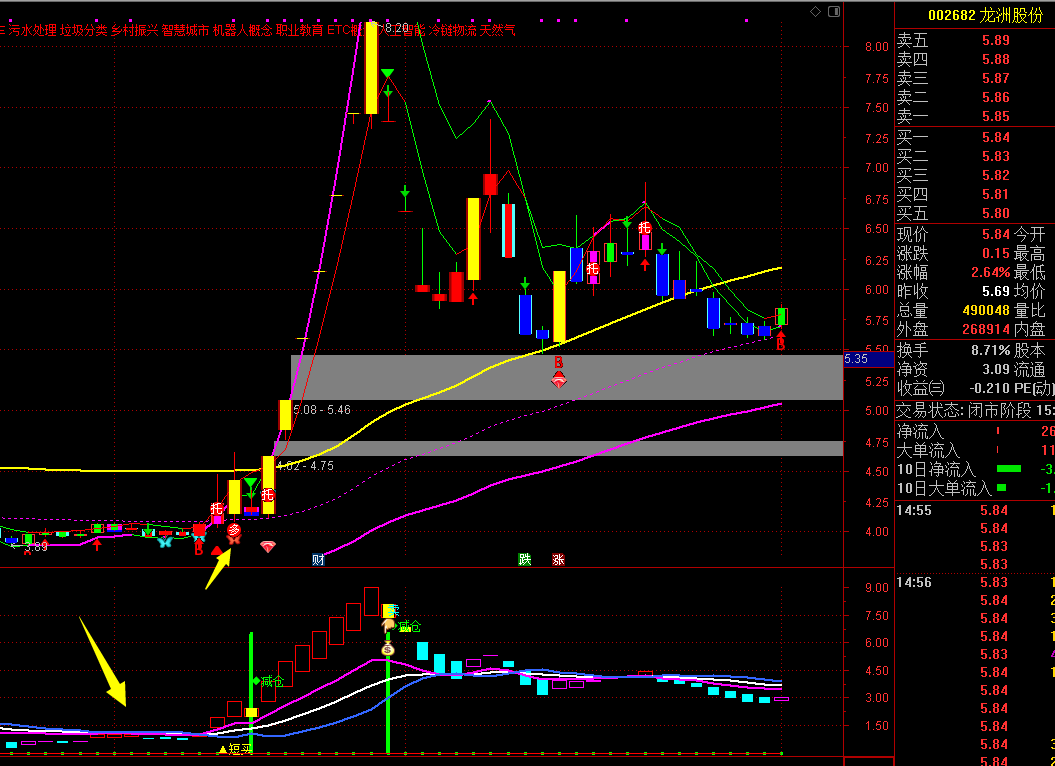The image size is (1055, 766).
Task: Select the 卖四 5.88 ask row
Action: pyautogui.click(x=975, y=59)
